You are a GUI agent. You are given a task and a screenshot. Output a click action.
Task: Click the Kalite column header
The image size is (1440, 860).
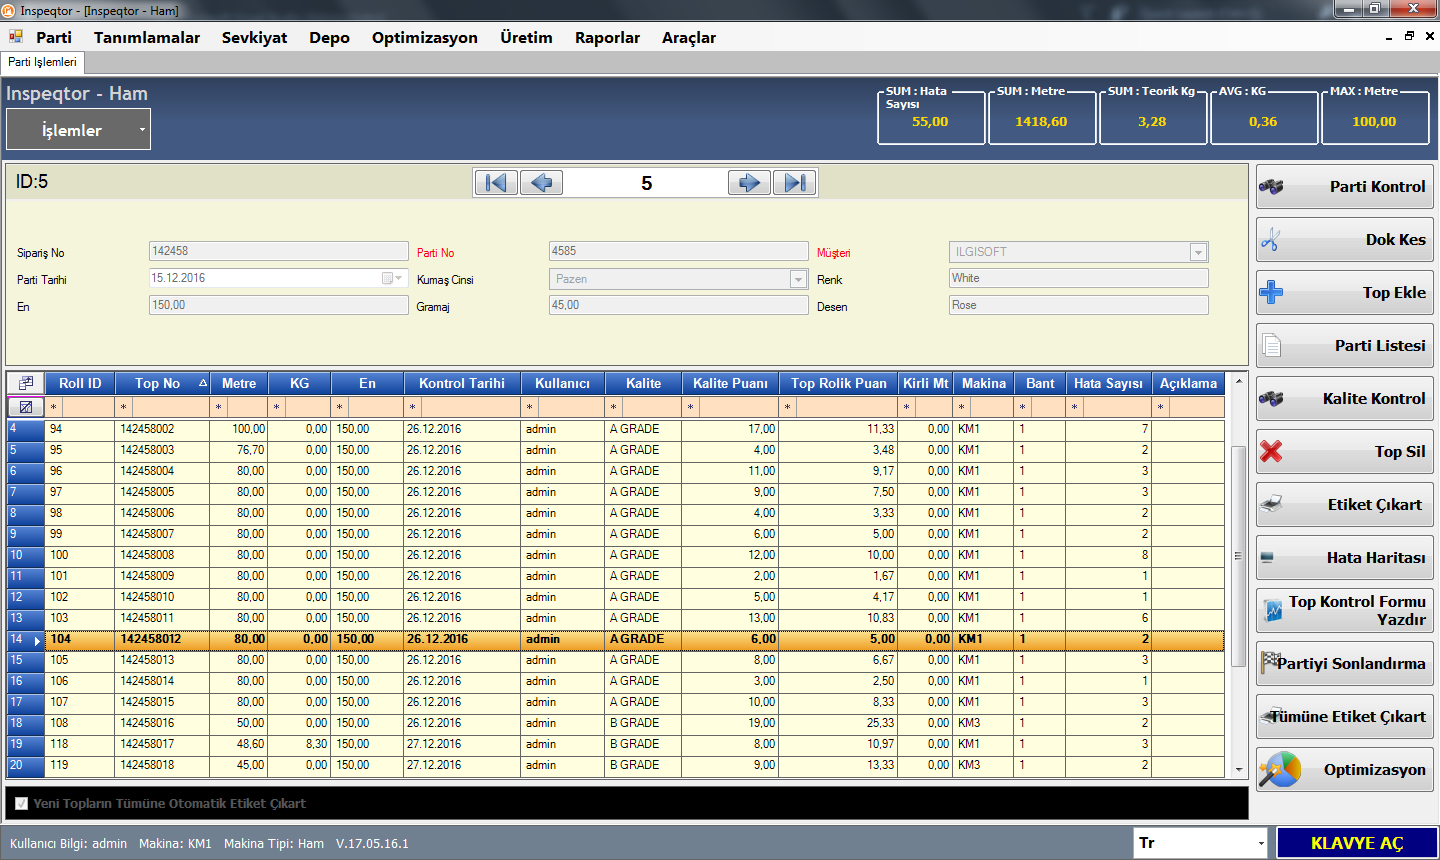[x=644, y=383]
